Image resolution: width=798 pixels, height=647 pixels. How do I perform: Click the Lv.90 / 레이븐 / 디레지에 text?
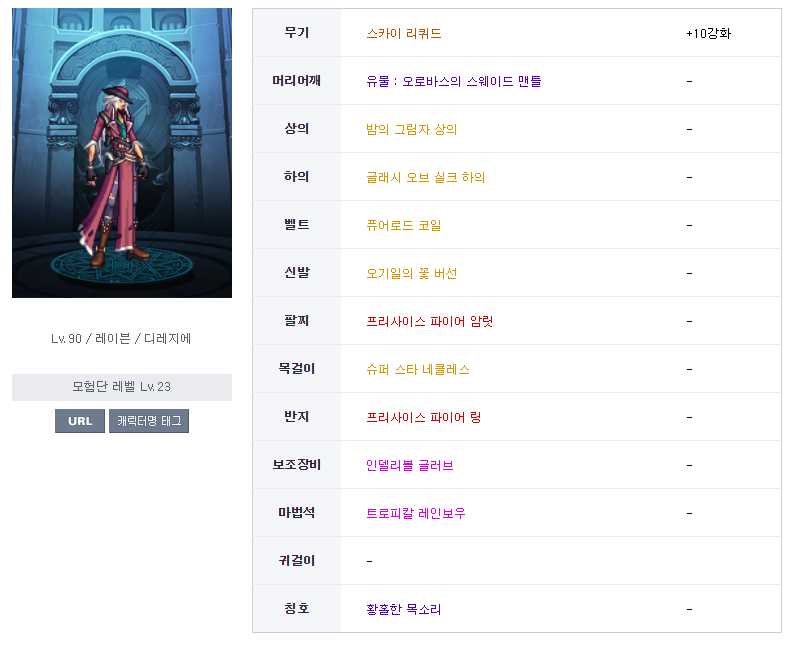[122, 338]
